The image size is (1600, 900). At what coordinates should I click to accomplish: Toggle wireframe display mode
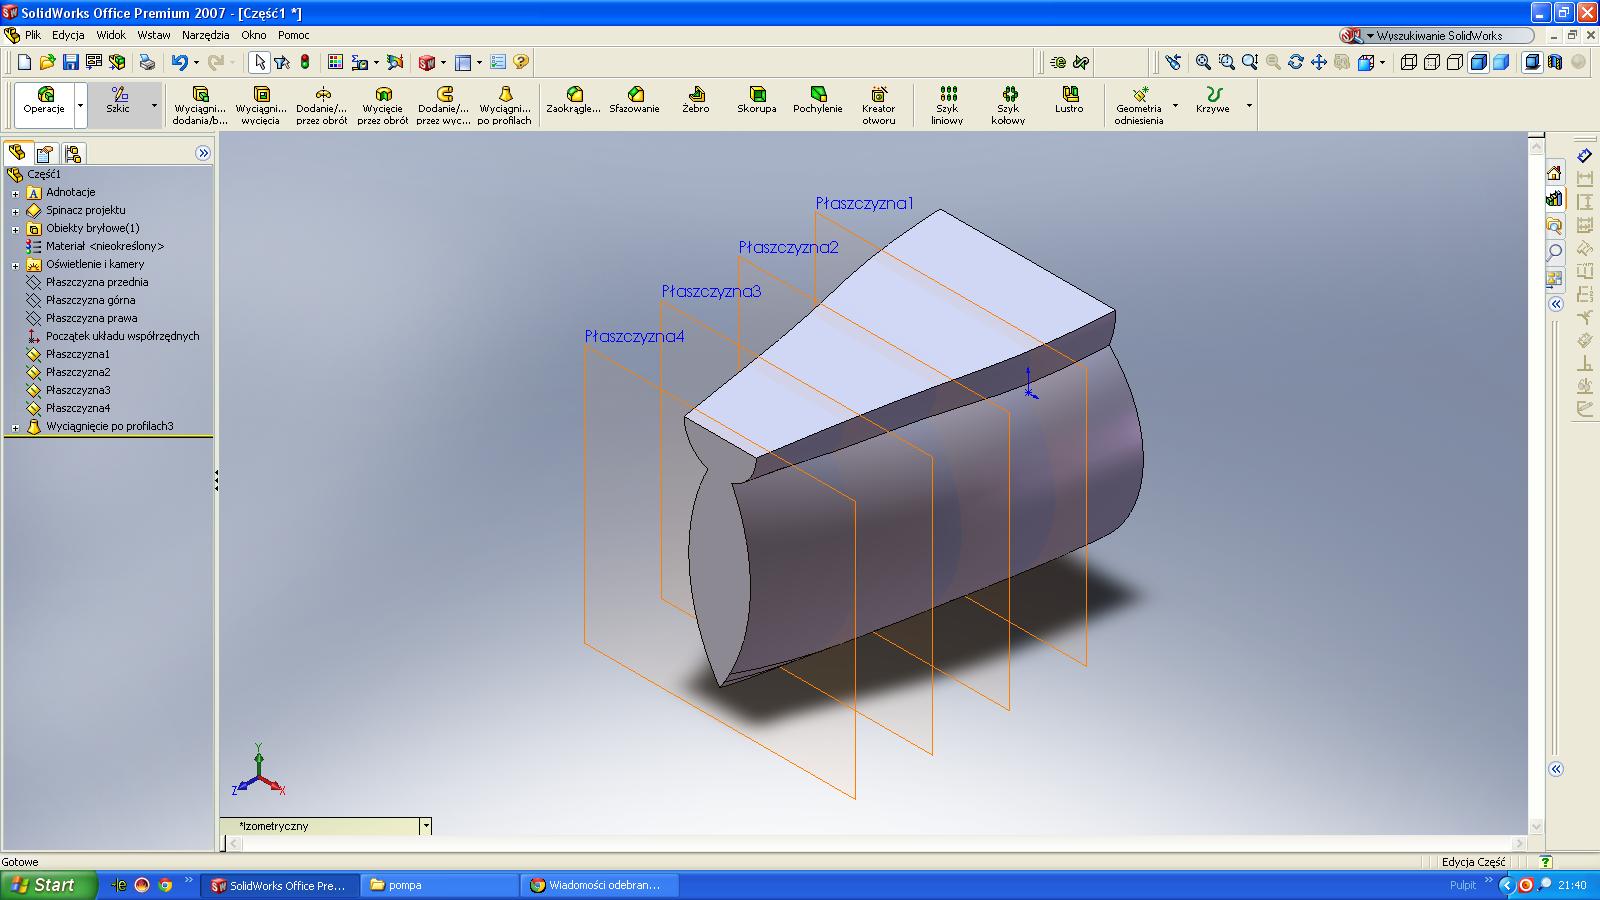[x=1409, y=62]
